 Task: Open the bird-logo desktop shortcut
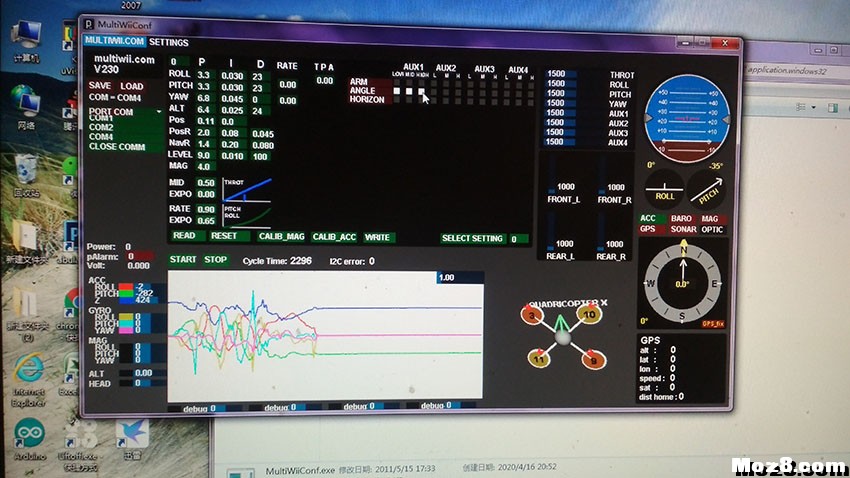(x=132, y=440)
